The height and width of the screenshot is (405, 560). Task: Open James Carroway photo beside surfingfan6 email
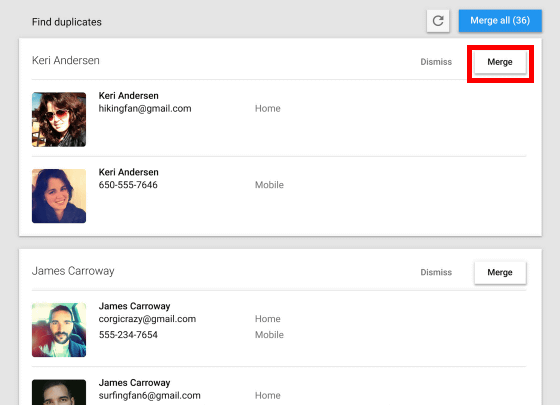(59, 392)
